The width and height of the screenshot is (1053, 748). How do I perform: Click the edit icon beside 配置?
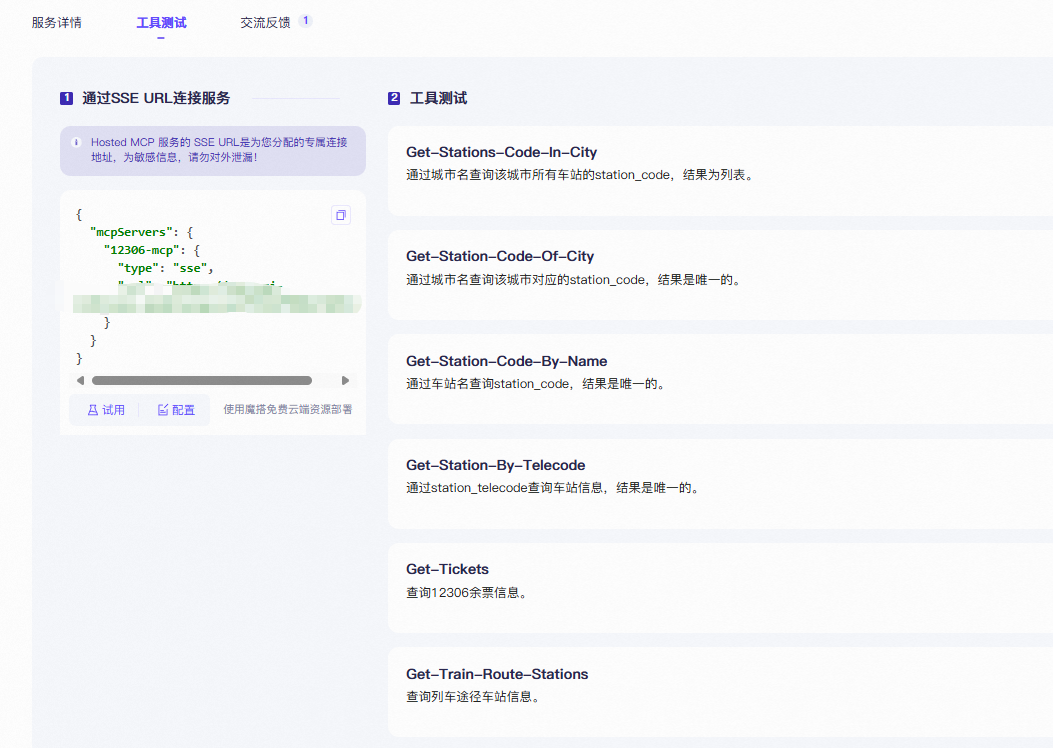(x=166, y=409)
